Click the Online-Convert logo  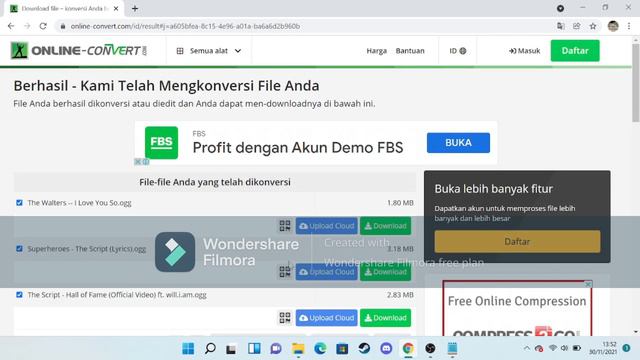pyautogui.click(x=79, y=51)
